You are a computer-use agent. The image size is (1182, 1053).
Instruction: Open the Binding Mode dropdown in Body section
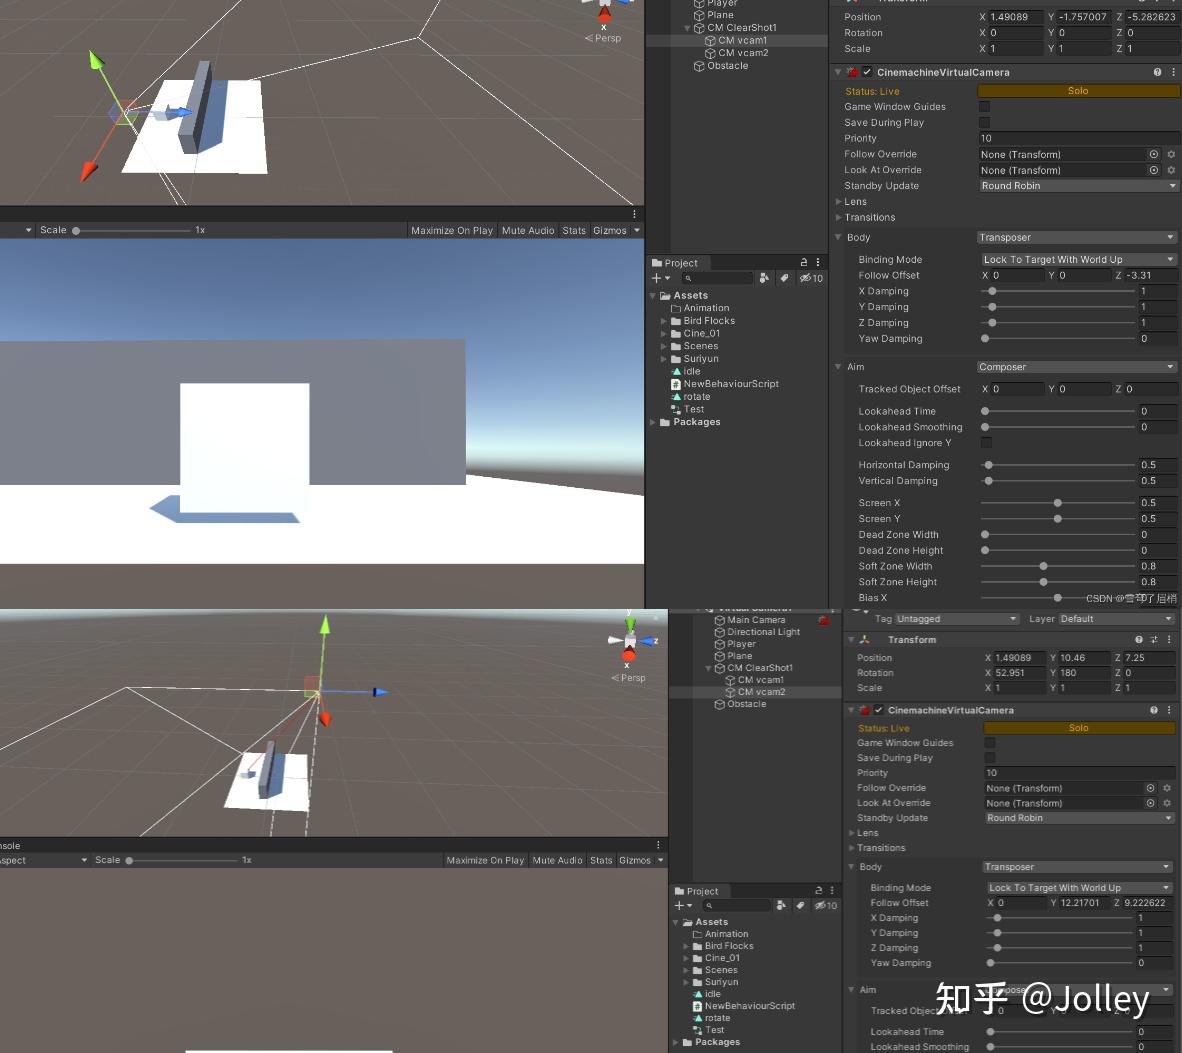pos(1077,259)
